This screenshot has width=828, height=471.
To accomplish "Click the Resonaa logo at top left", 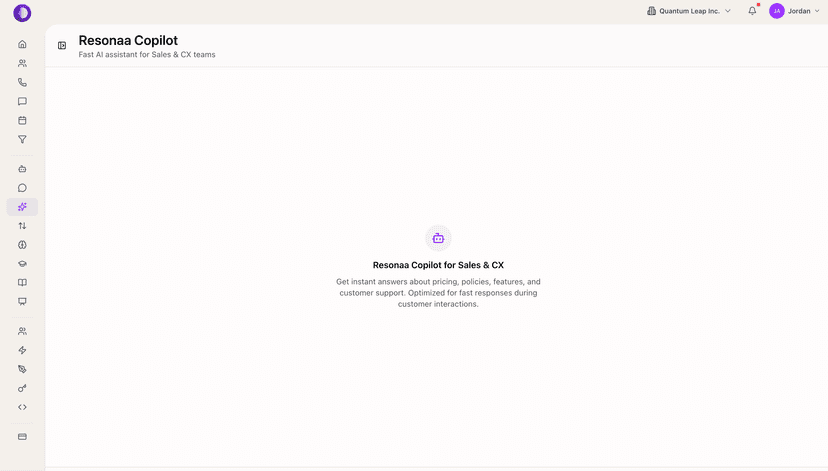I will tap(22, 13).
